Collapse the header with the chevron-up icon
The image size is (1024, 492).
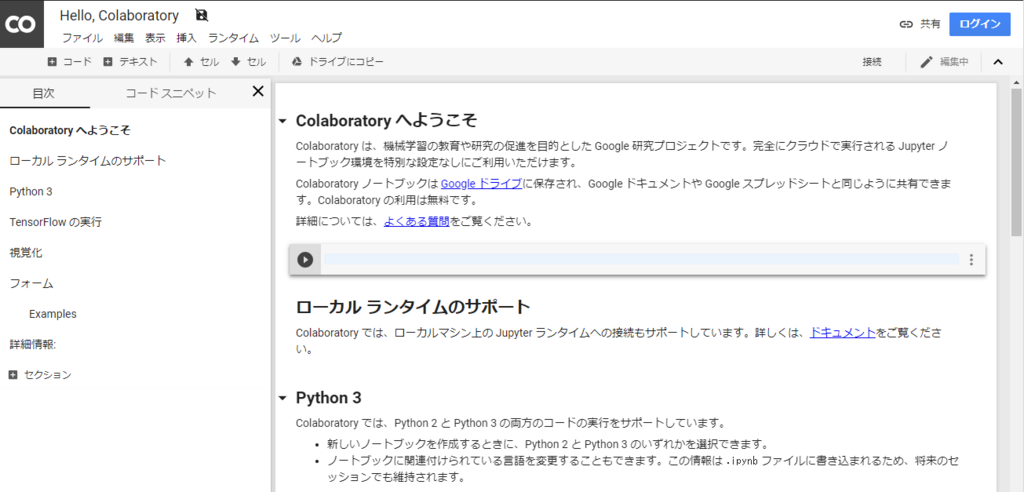(x=997, y=62)
